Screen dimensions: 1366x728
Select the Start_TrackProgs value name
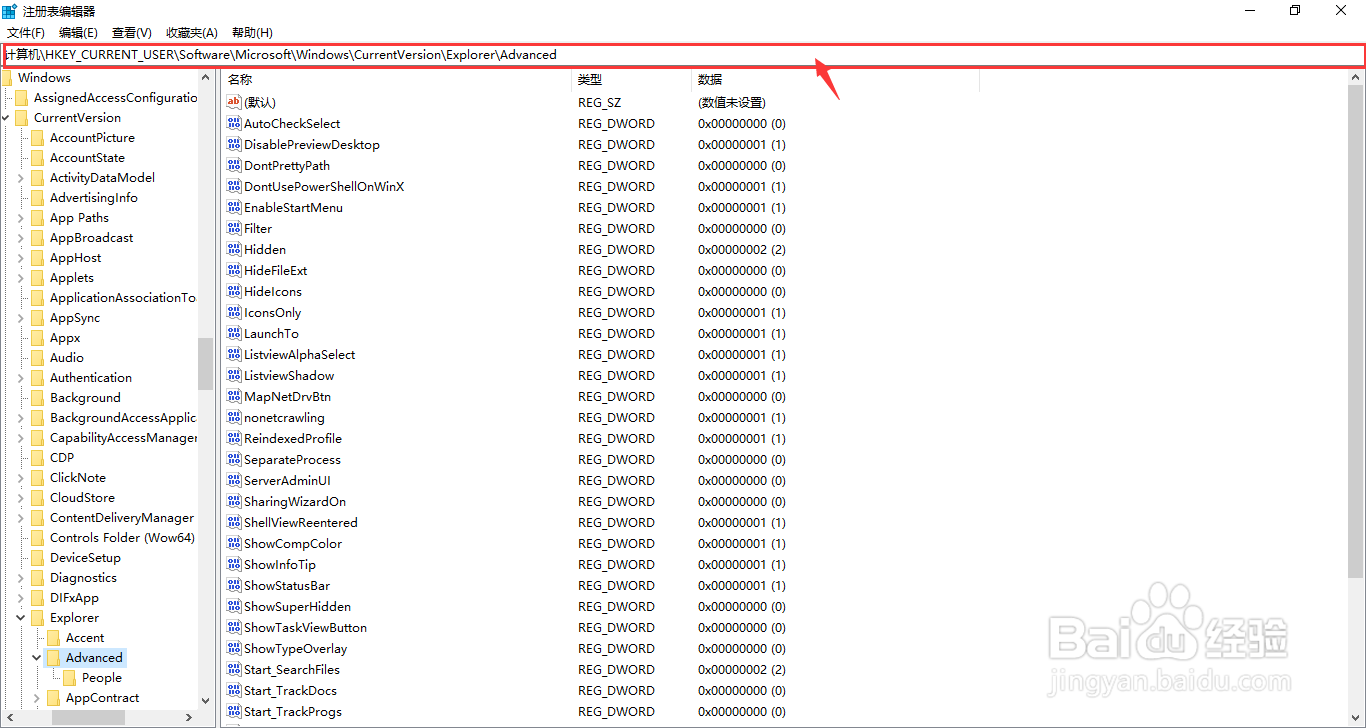click(293, 711)
